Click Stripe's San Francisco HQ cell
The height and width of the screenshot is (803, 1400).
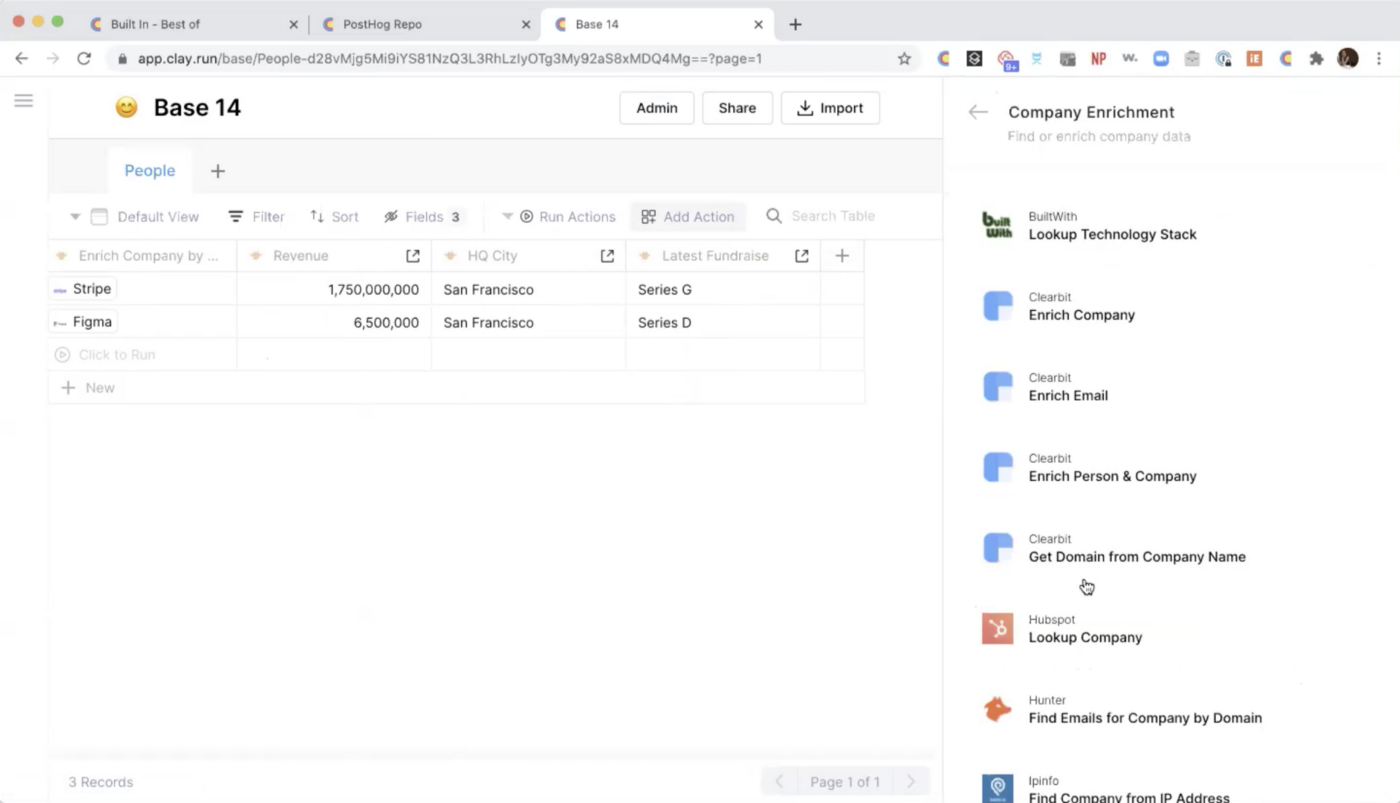point(528,290)
